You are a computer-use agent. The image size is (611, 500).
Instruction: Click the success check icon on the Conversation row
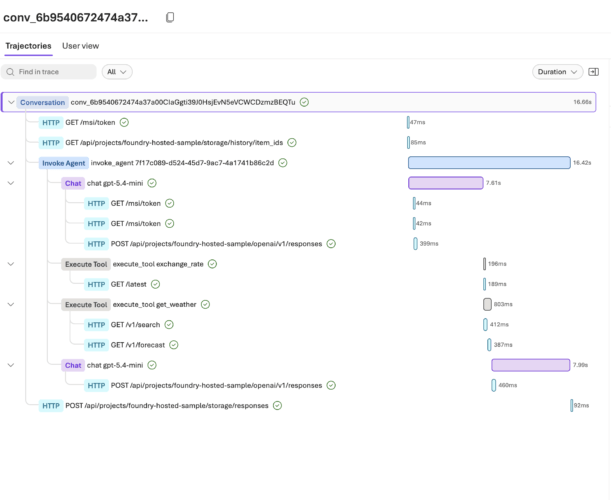304,102
